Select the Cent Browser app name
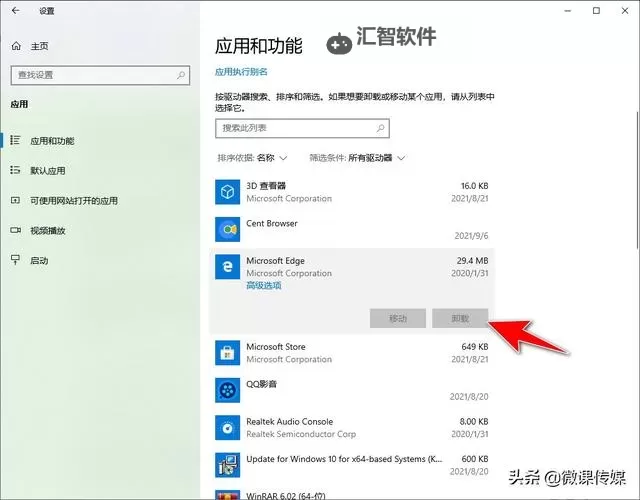640x500 pixels. [x=272, y=223]
